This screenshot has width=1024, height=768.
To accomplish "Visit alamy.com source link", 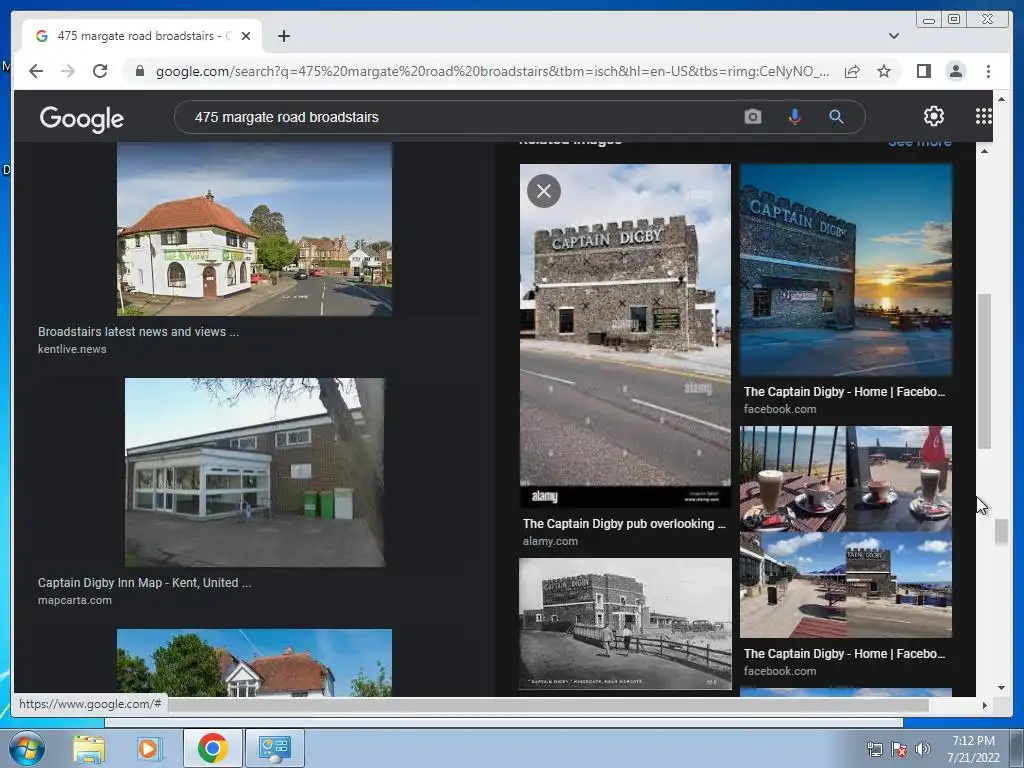I will [x=550, y=541].
